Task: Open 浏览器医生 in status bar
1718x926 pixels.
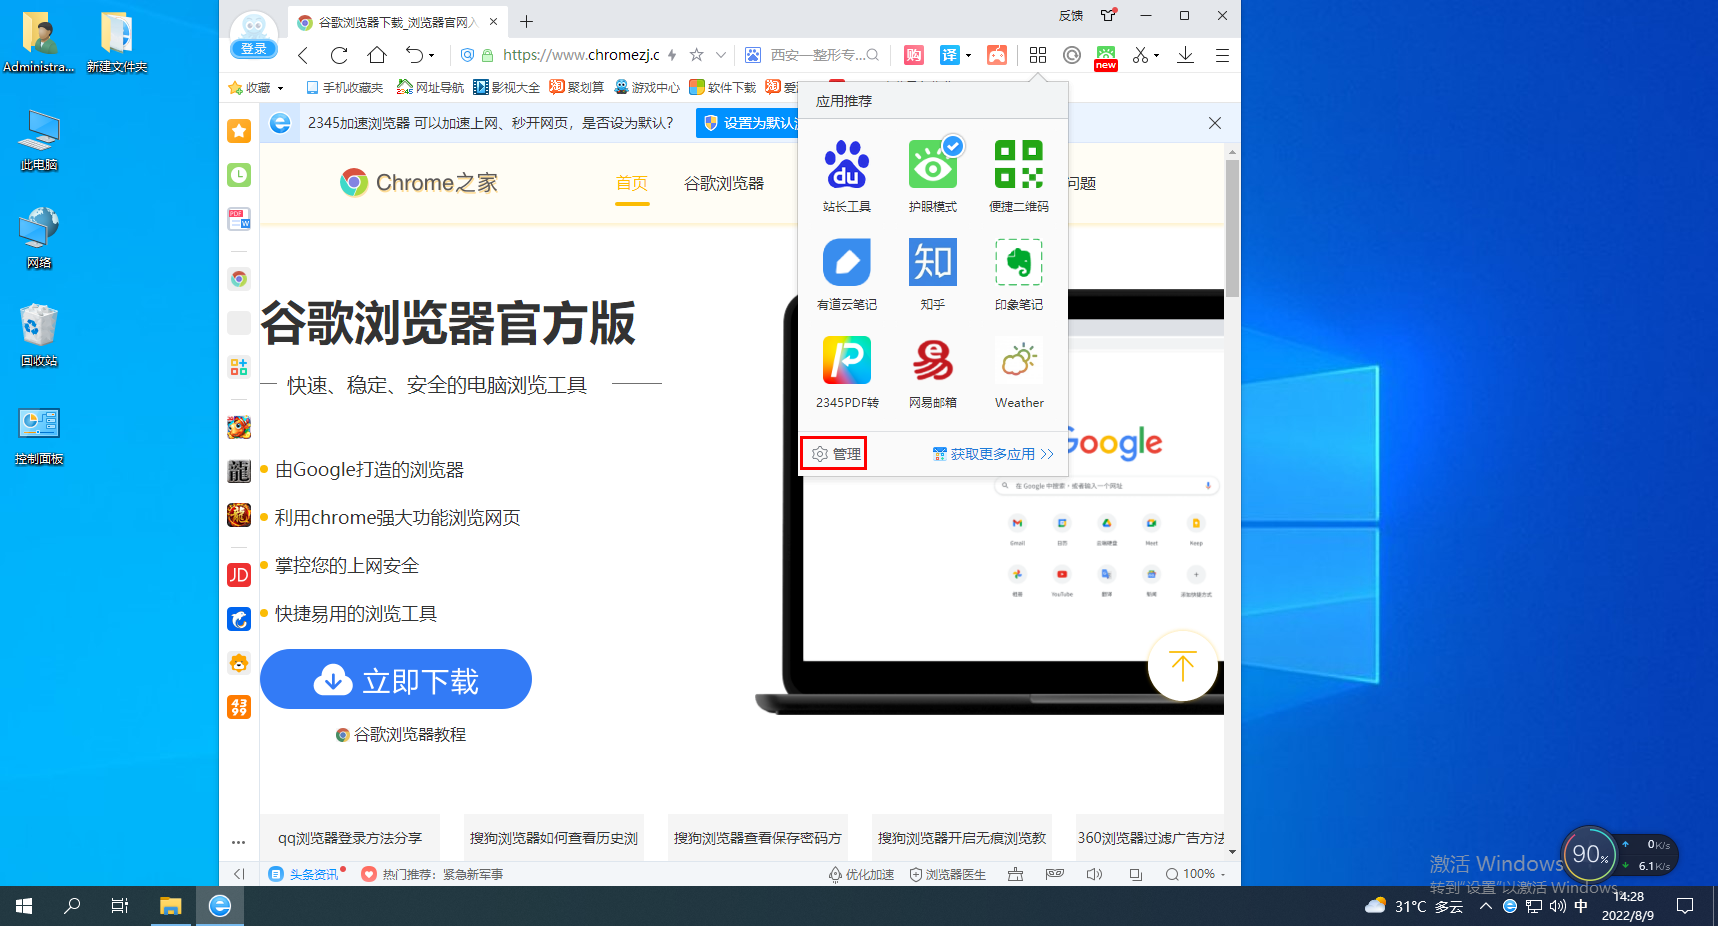Action: pyautogui.click(x=947, y=874)
